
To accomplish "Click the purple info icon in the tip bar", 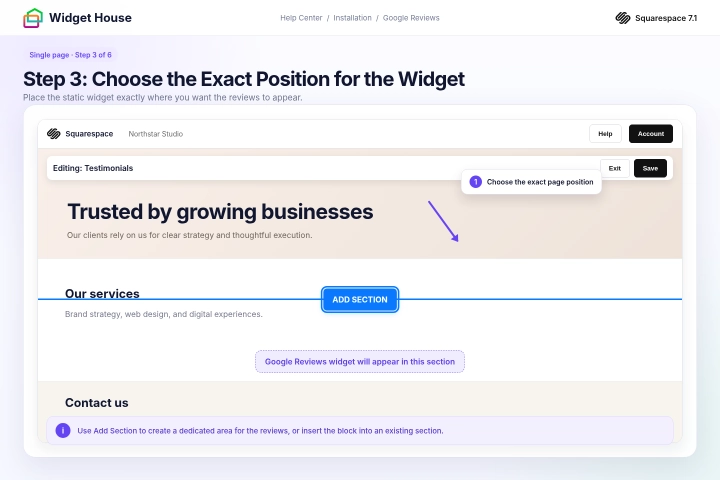I will point(63,430).
